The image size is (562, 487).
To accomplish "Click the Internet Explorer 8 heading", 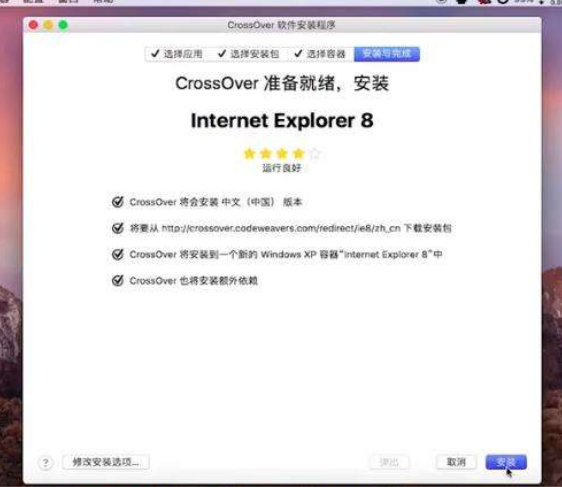I will click(x=282, y=120).
